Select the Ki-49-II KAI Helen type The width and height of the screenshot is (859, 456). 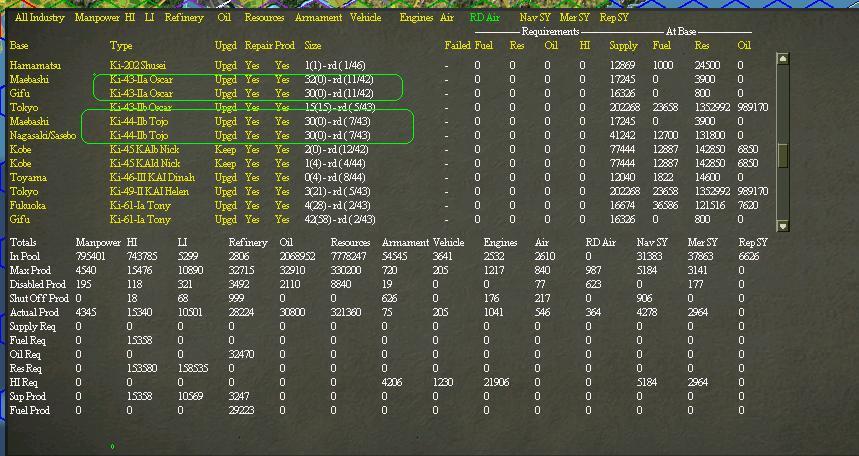(149, 191)
